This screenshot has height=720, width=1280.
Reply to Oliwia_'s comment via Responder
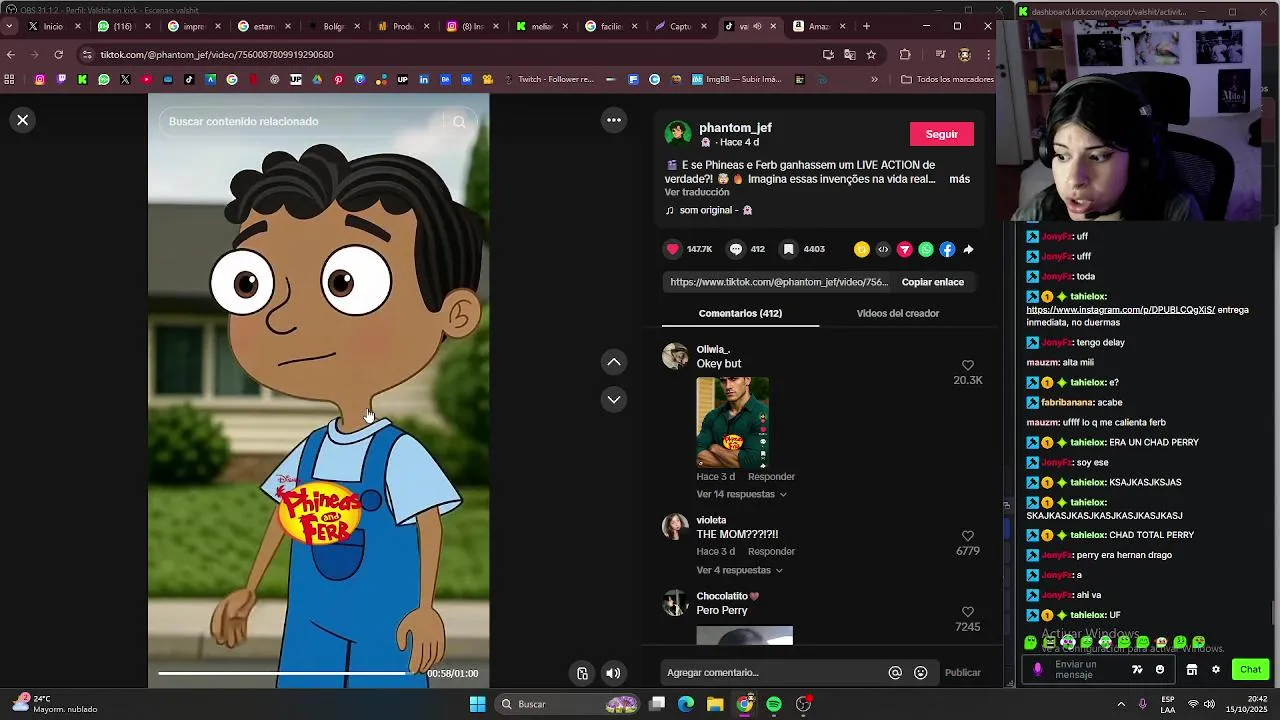click(771, 477)
